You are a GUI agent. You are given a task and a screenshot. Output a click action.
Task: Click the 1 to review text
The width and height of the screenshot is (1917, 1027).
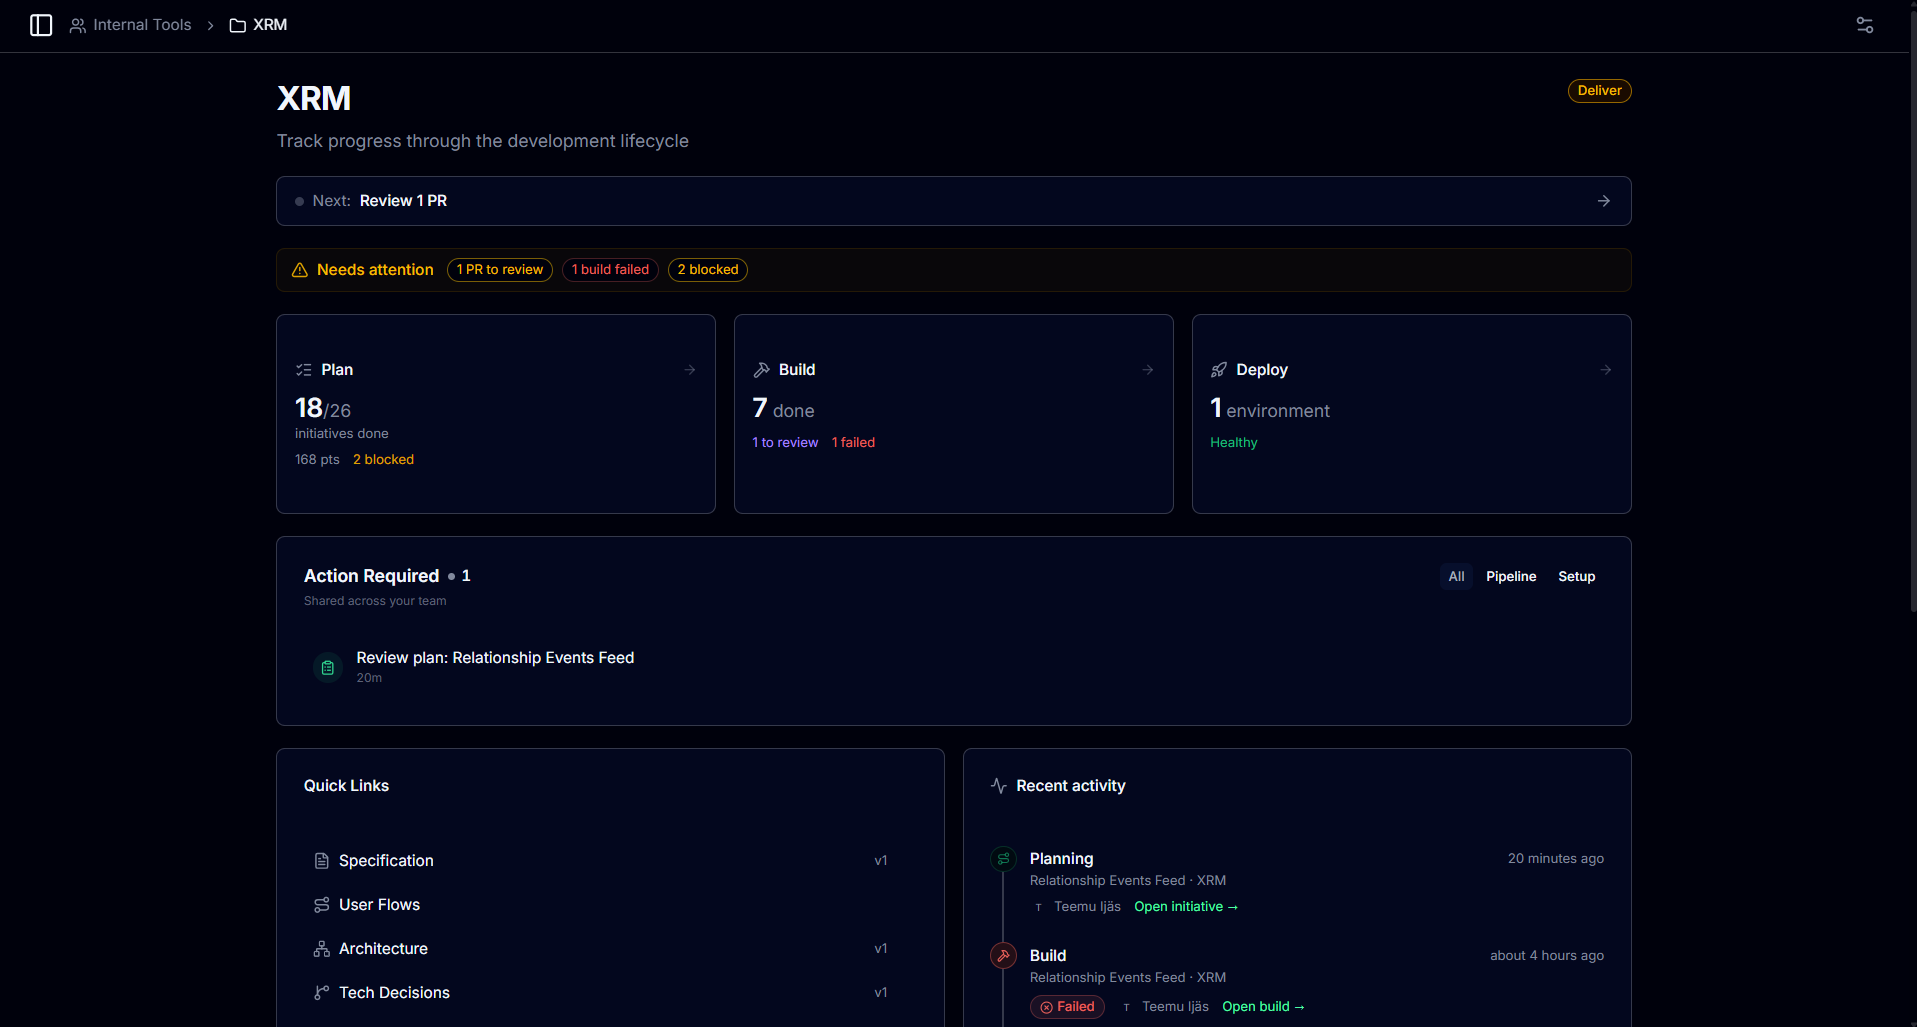click(x=785, y=443)
